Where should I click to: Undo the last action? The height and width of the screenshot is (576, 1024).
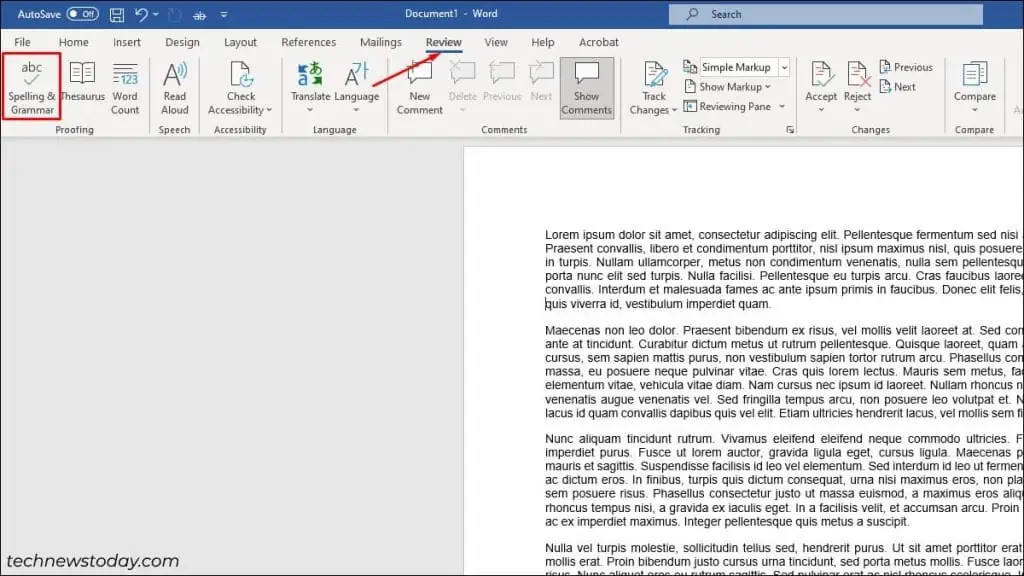(x=141, y=14)
